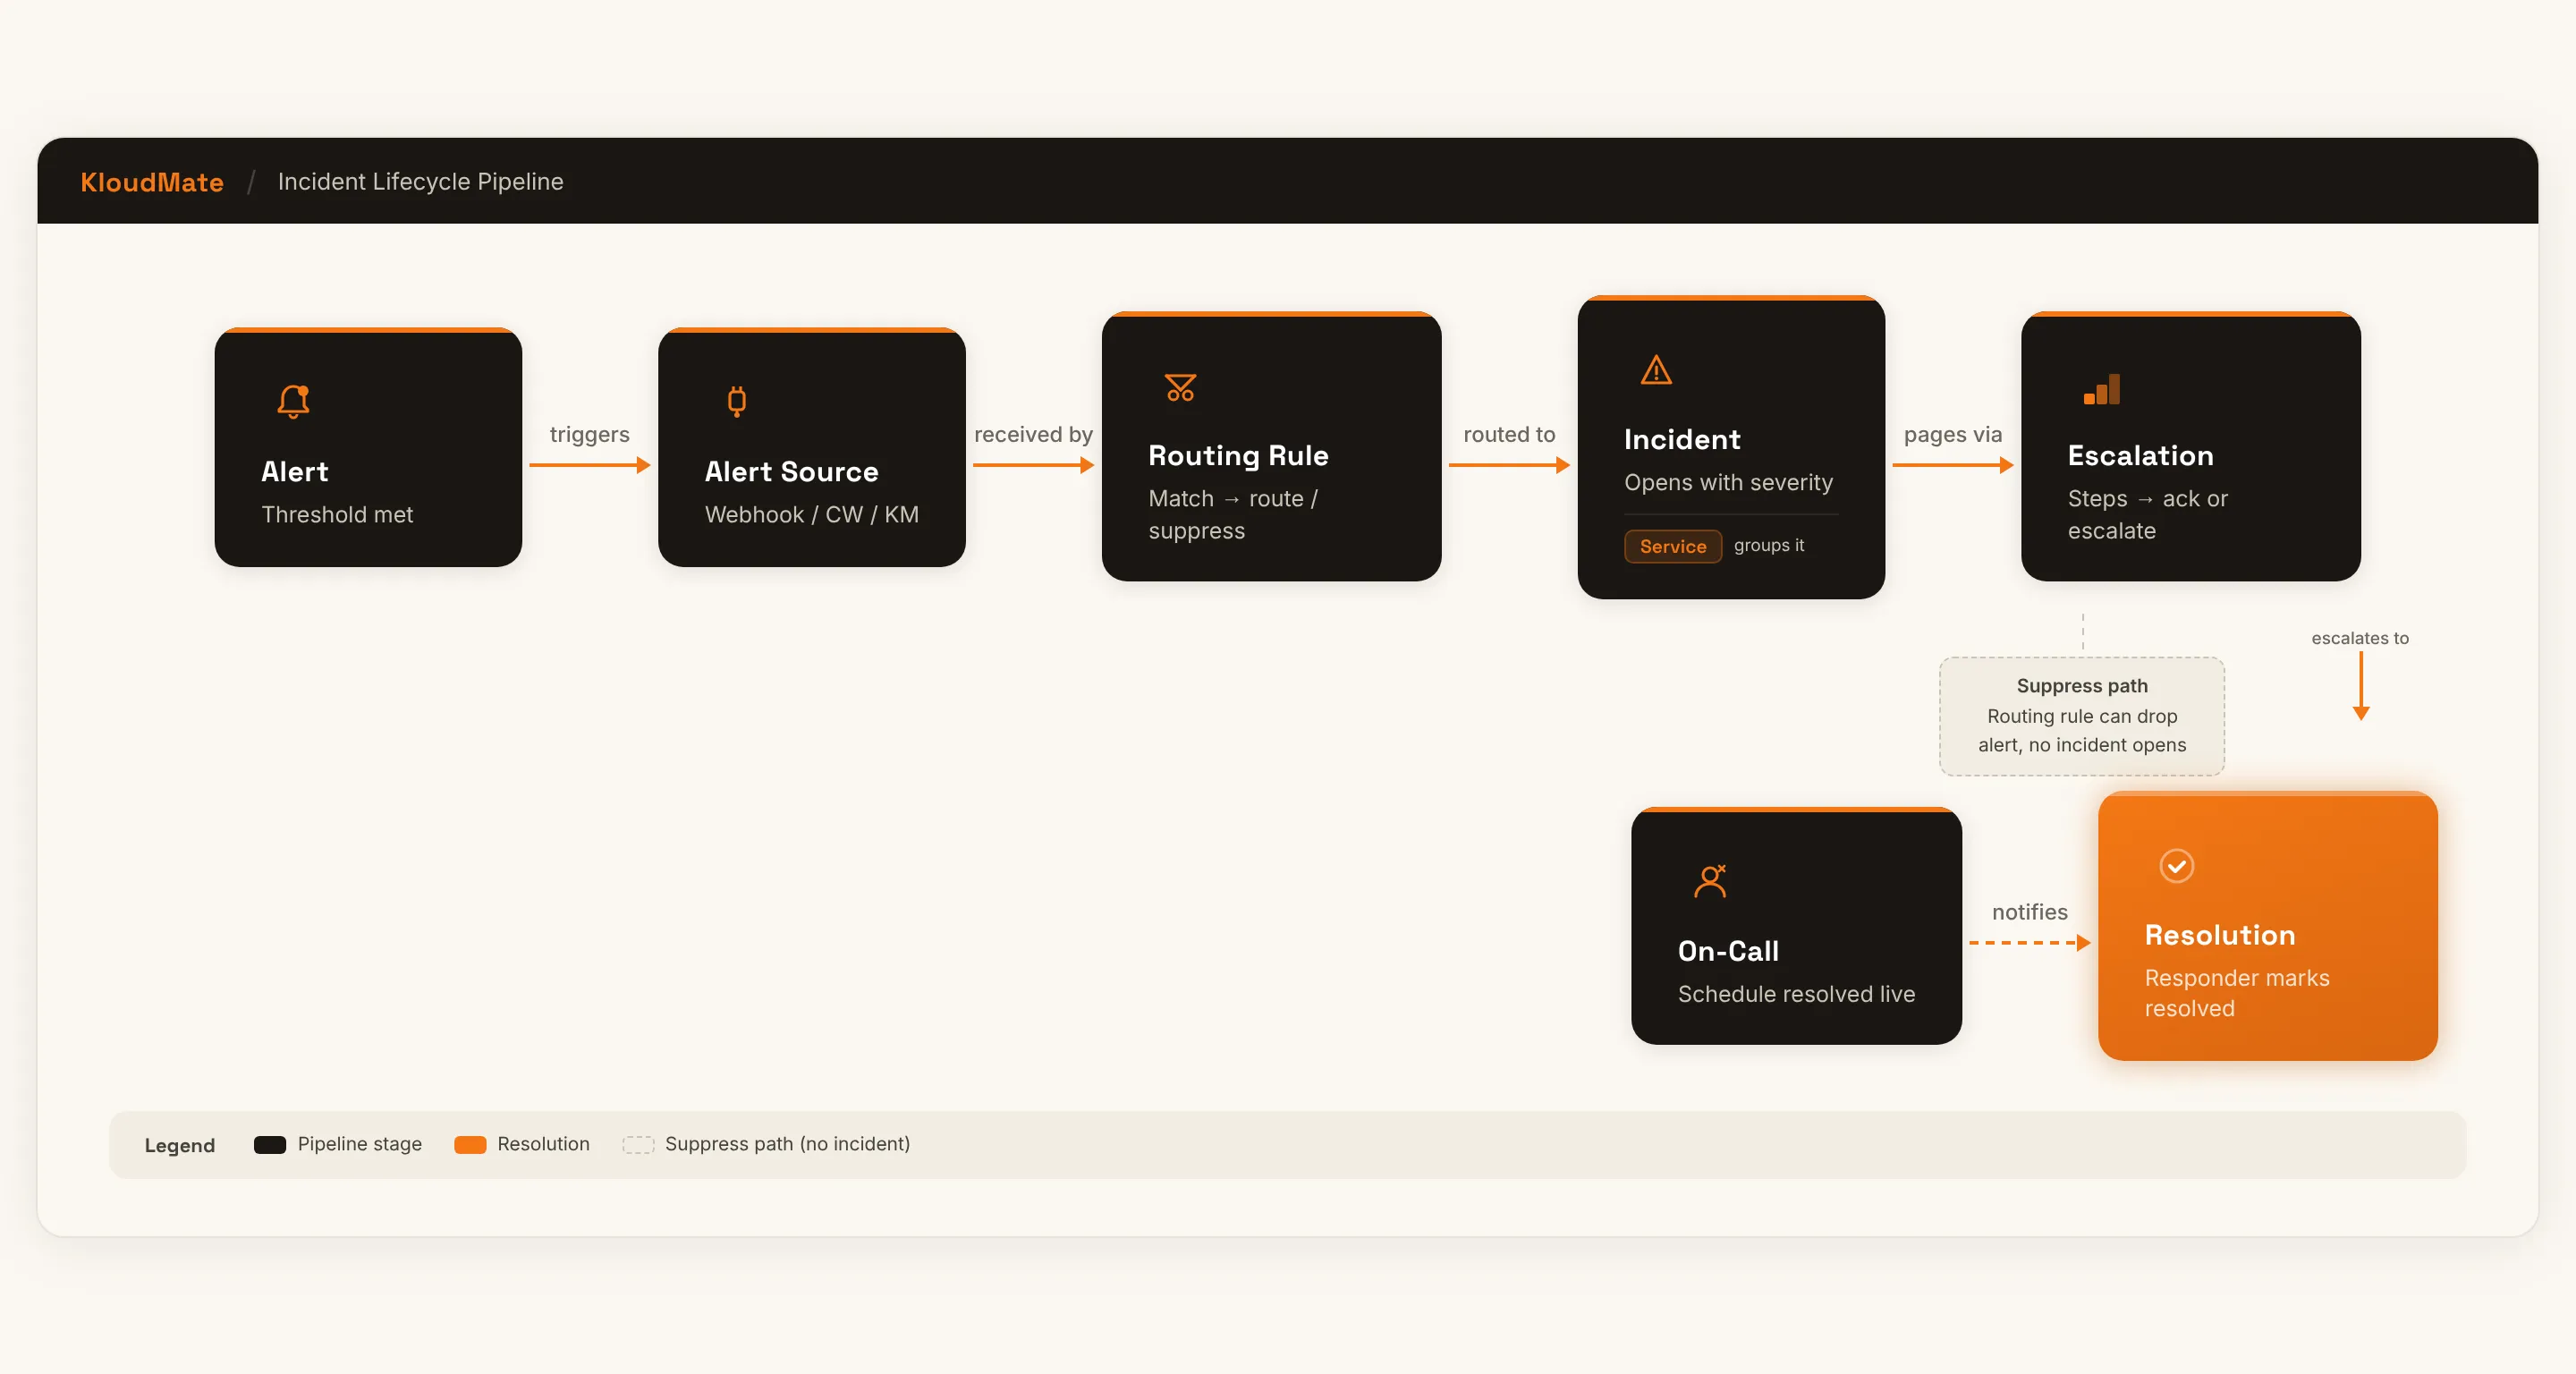Viewport: 2576px width, 1374px height.
Task: Click the 'Suppress path' note heading
Action: click(x=2081, y=686)
